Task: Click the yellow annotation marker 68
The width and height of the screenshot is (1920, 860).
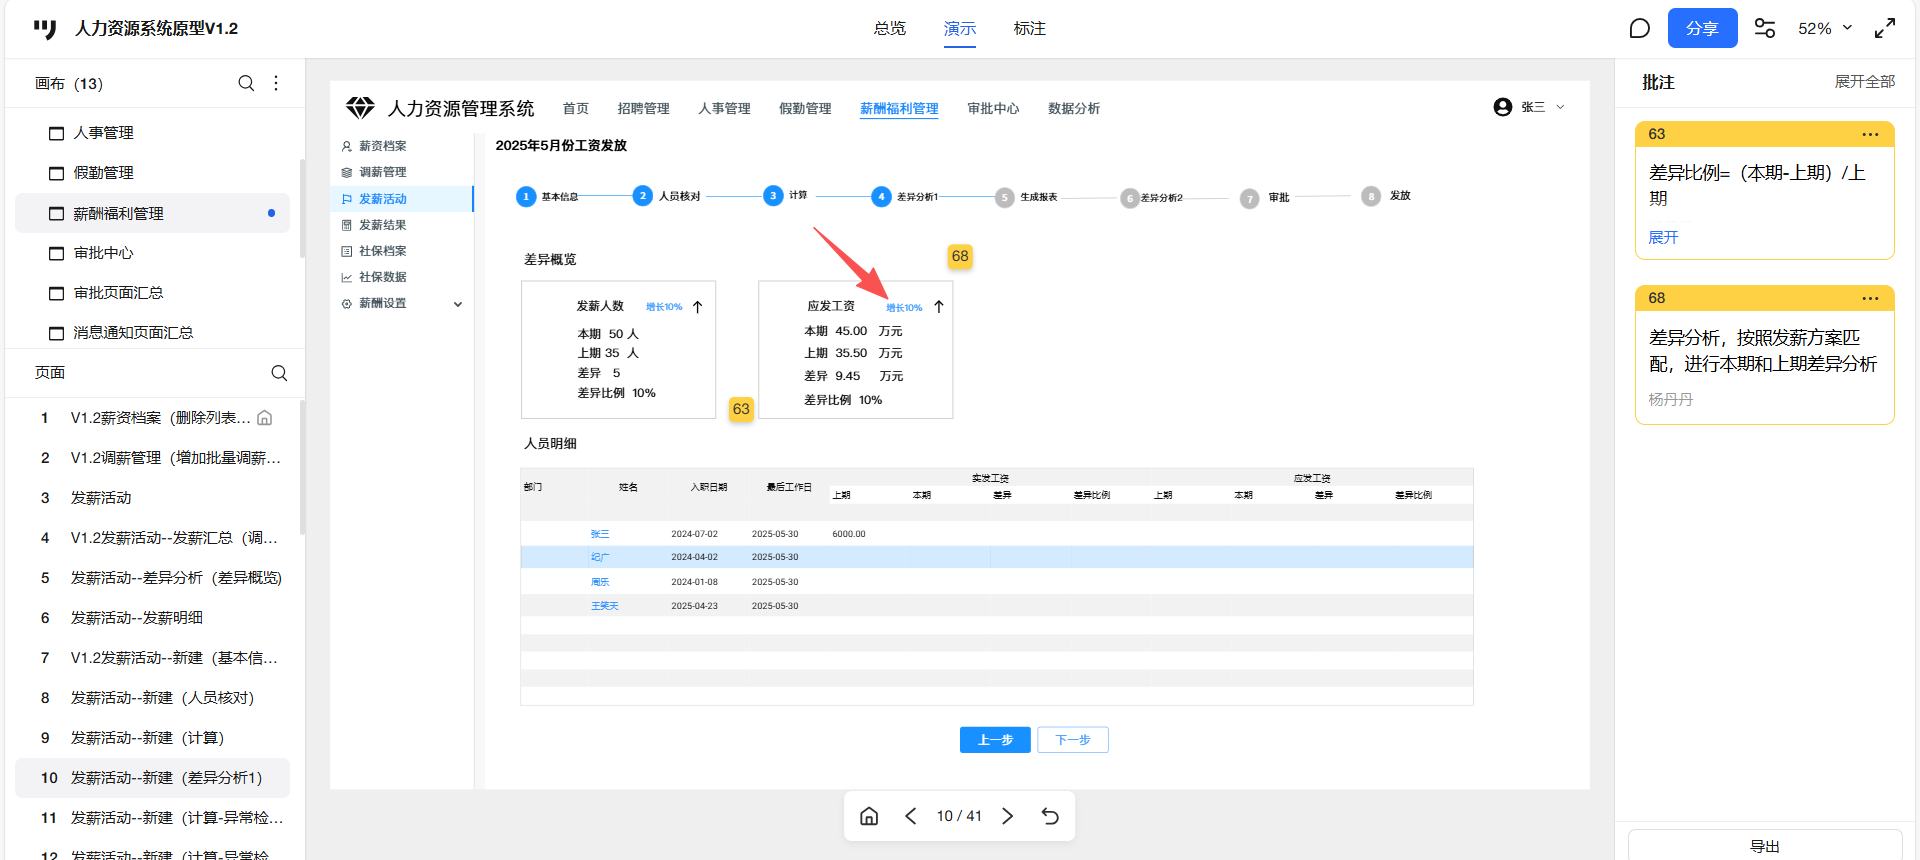Action: [x=959, y=256]
